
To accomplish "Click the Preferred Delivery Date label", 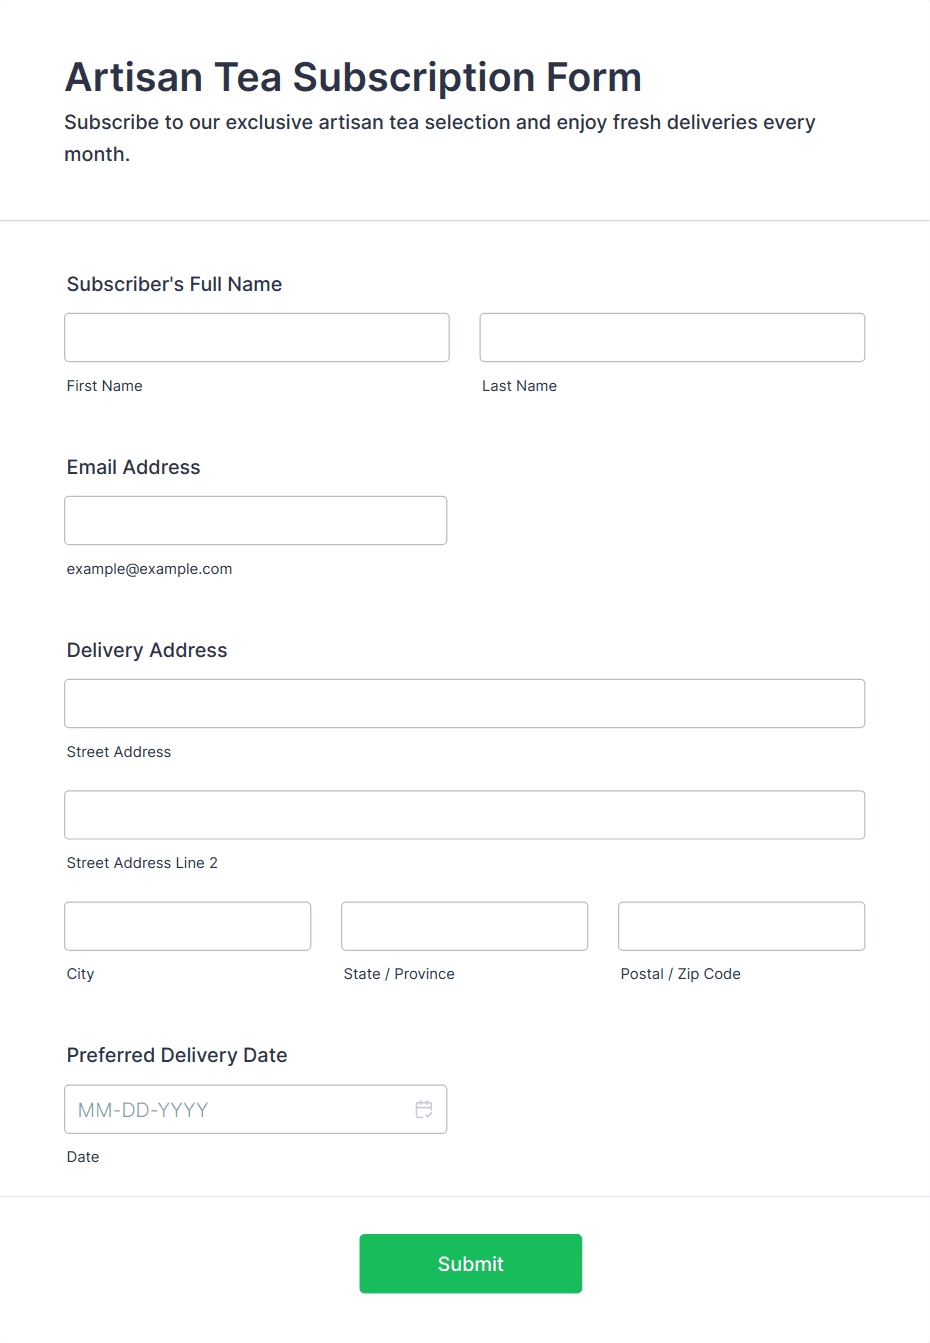I will click(177, 1055).
